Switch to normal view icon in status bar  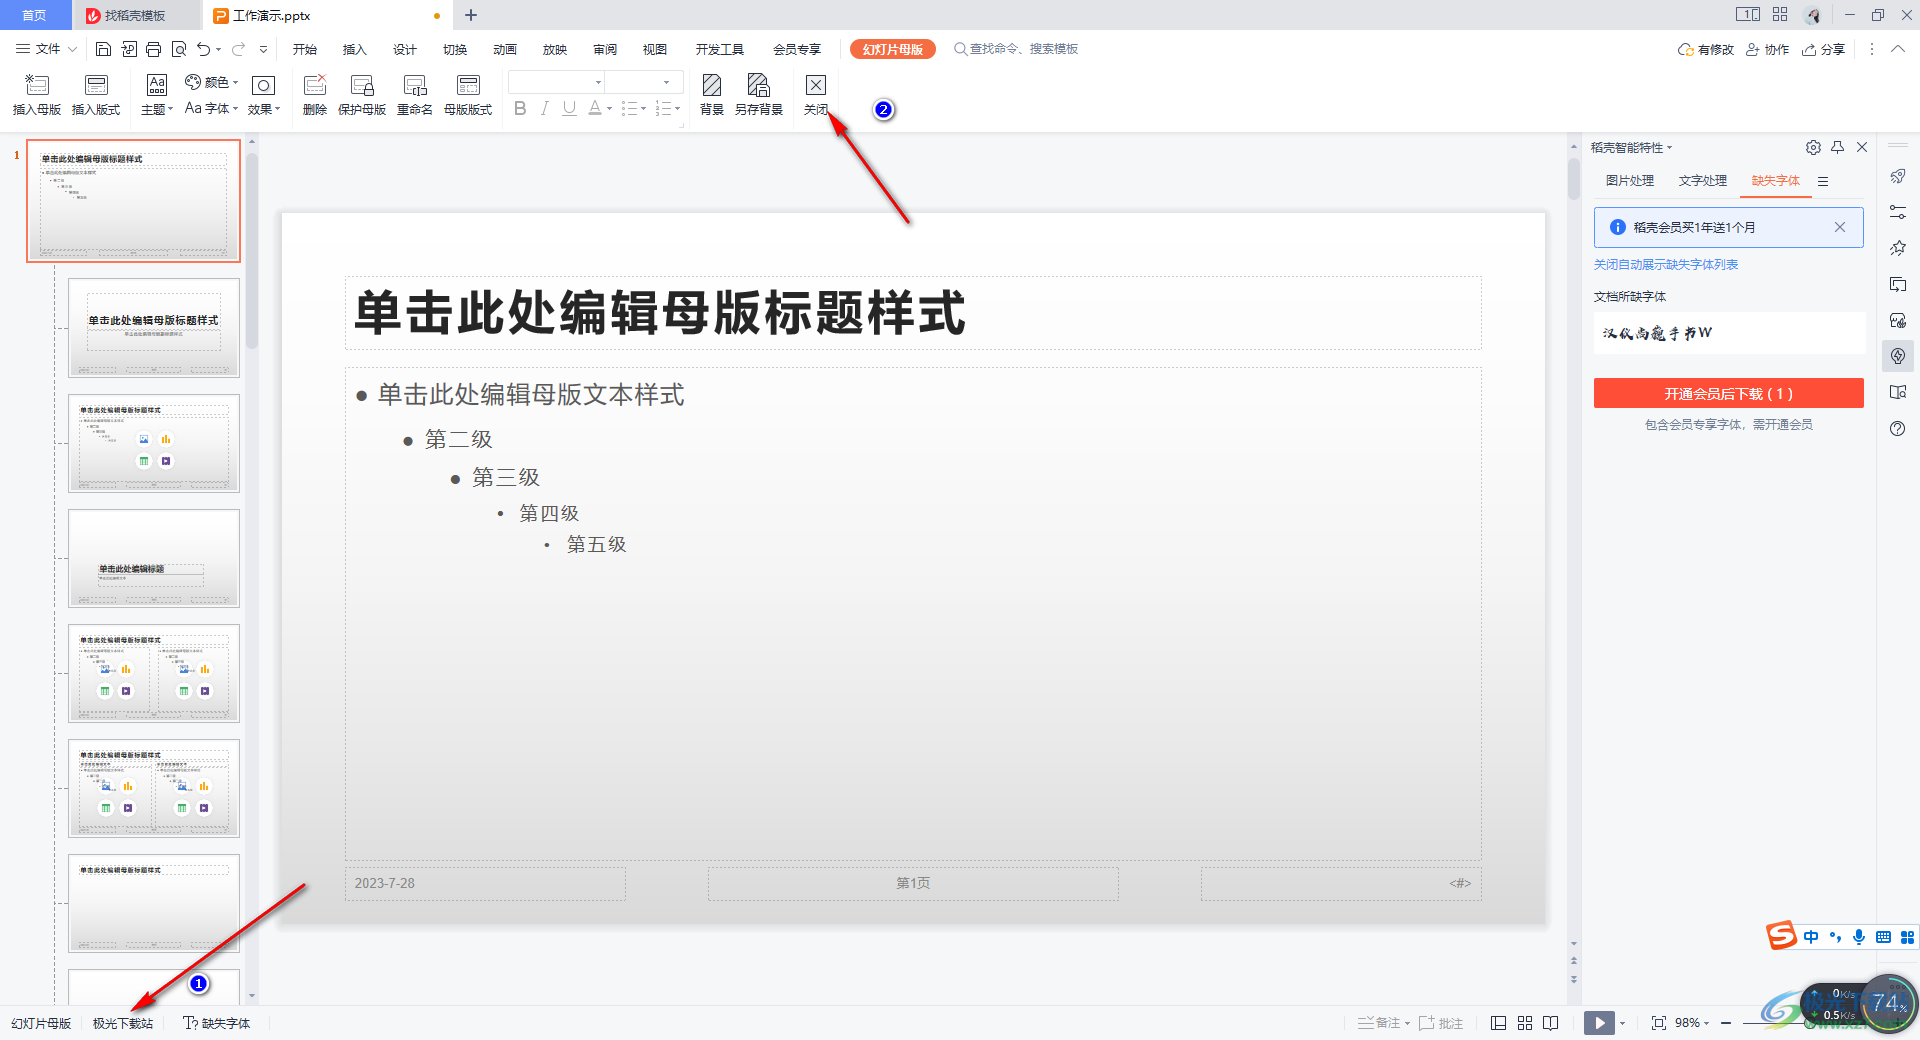click(x=1498, y=1023)
